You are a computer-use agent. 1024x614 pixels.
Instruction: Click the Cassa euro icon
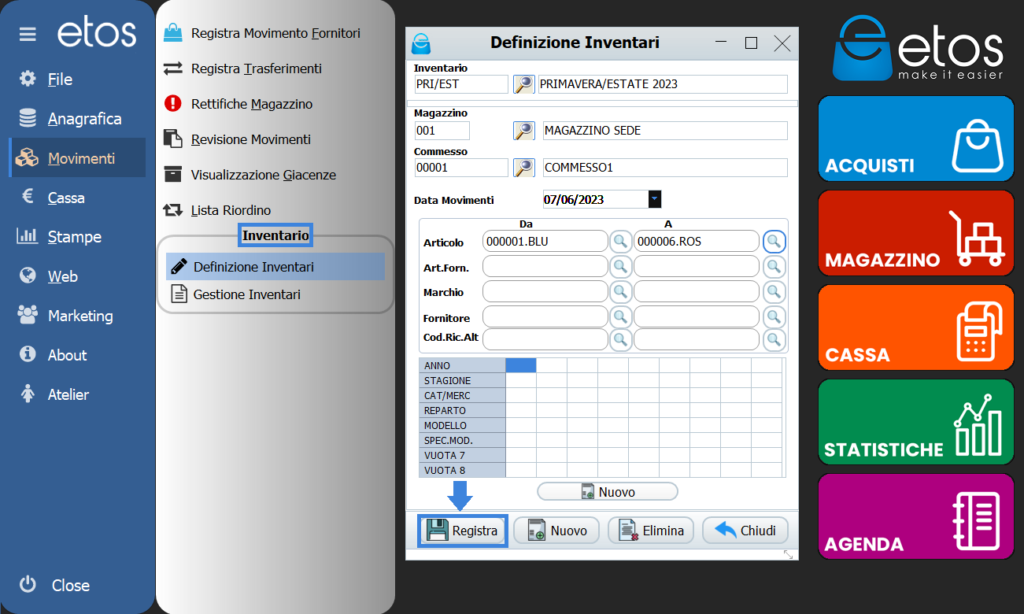point(27,195)
